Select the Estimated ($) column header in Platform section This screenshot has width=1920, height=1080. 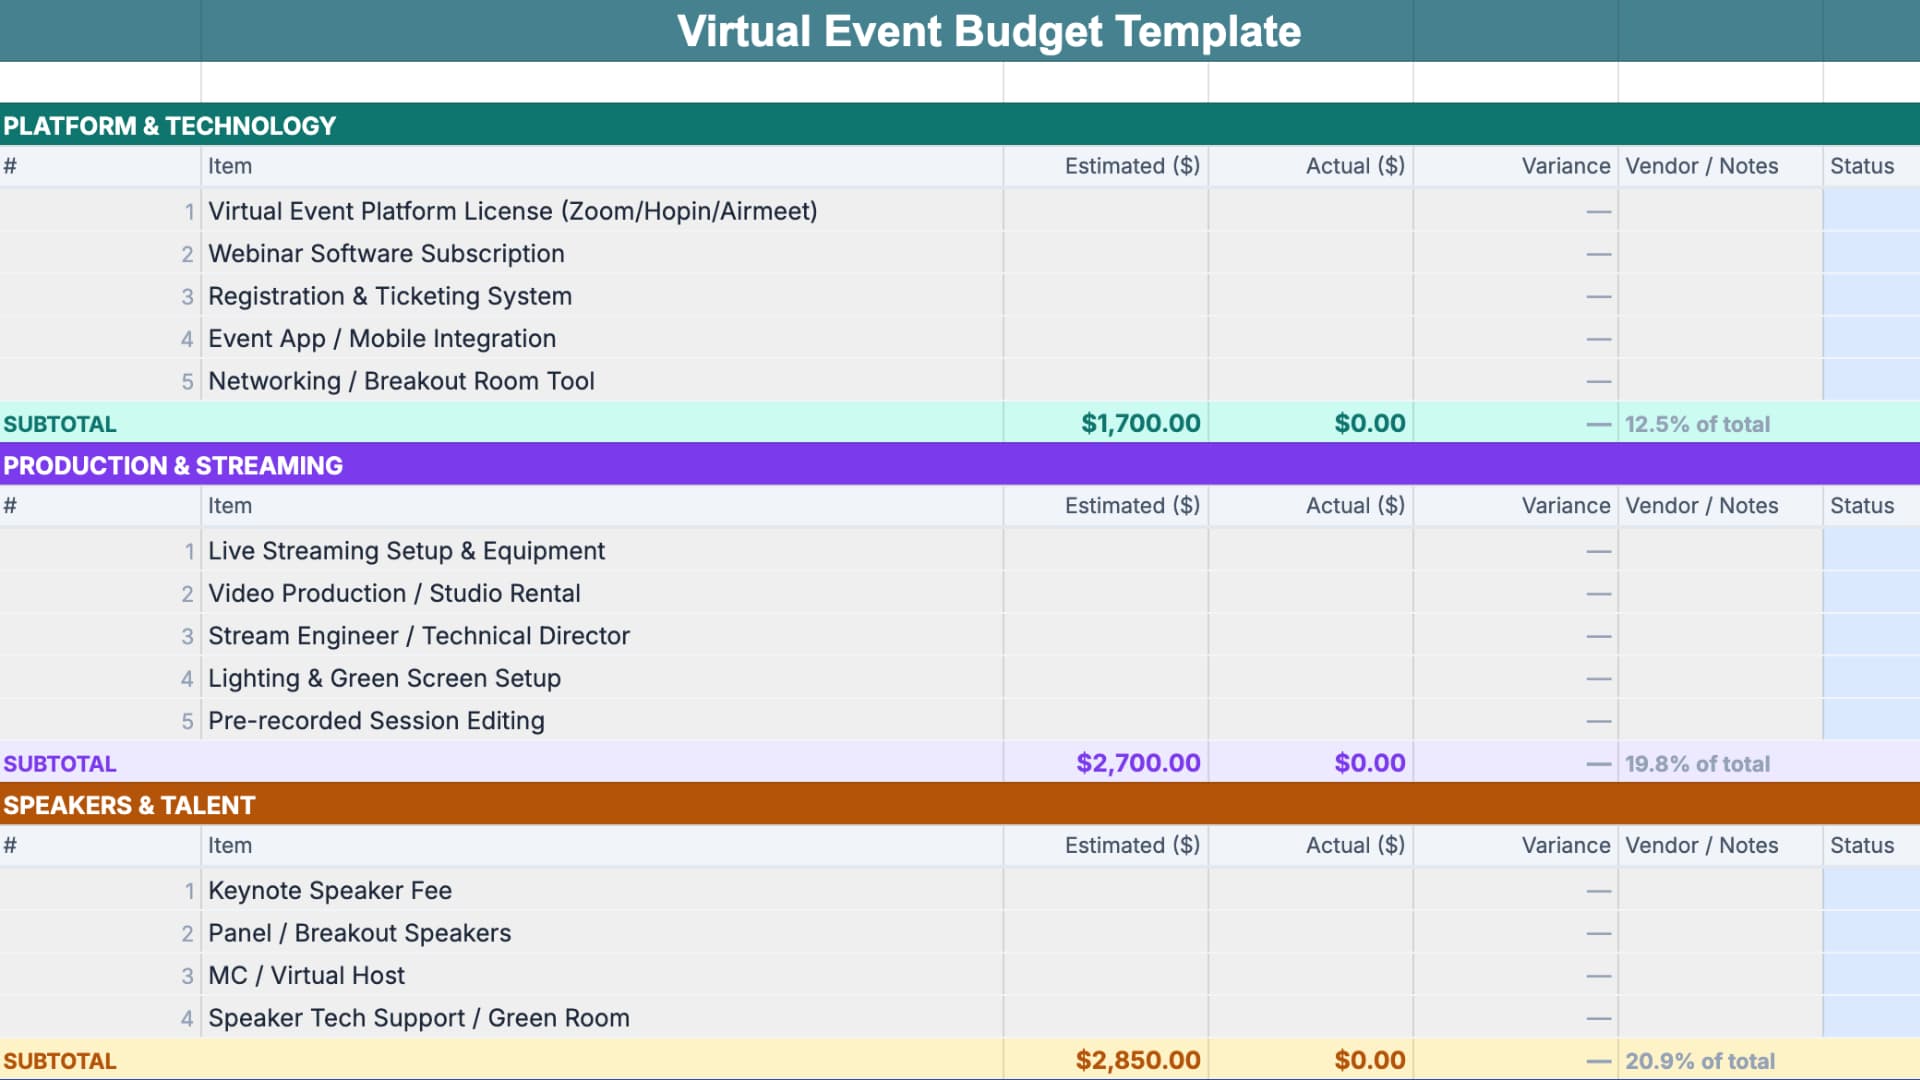[x=1131, y=166]
